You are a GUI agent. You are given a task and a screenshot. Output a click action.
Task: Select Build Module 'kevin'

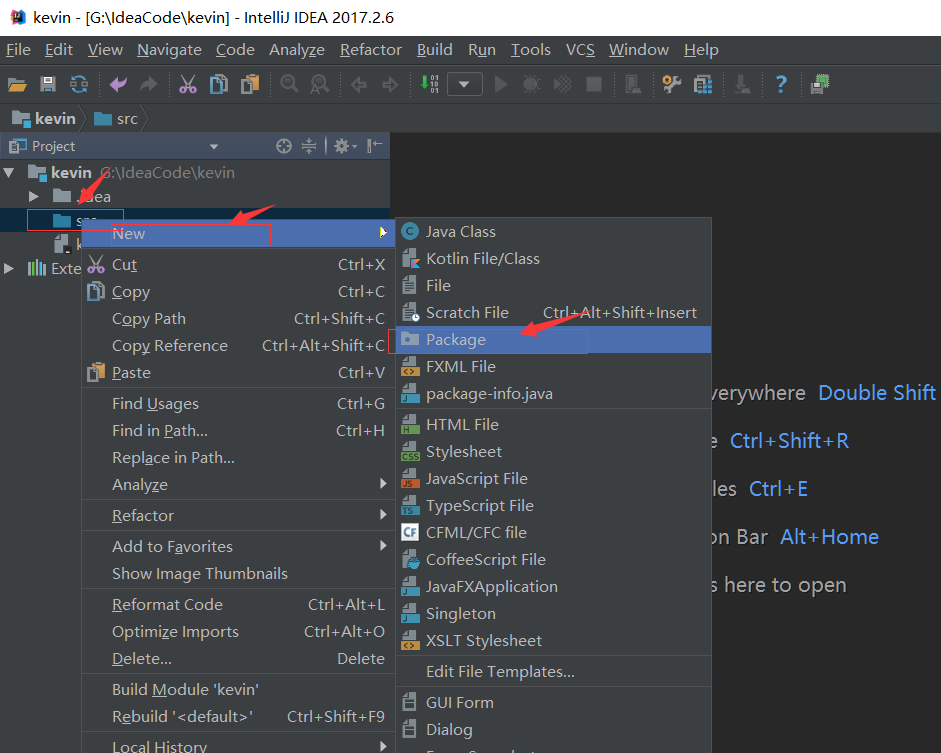pos(238,689)
